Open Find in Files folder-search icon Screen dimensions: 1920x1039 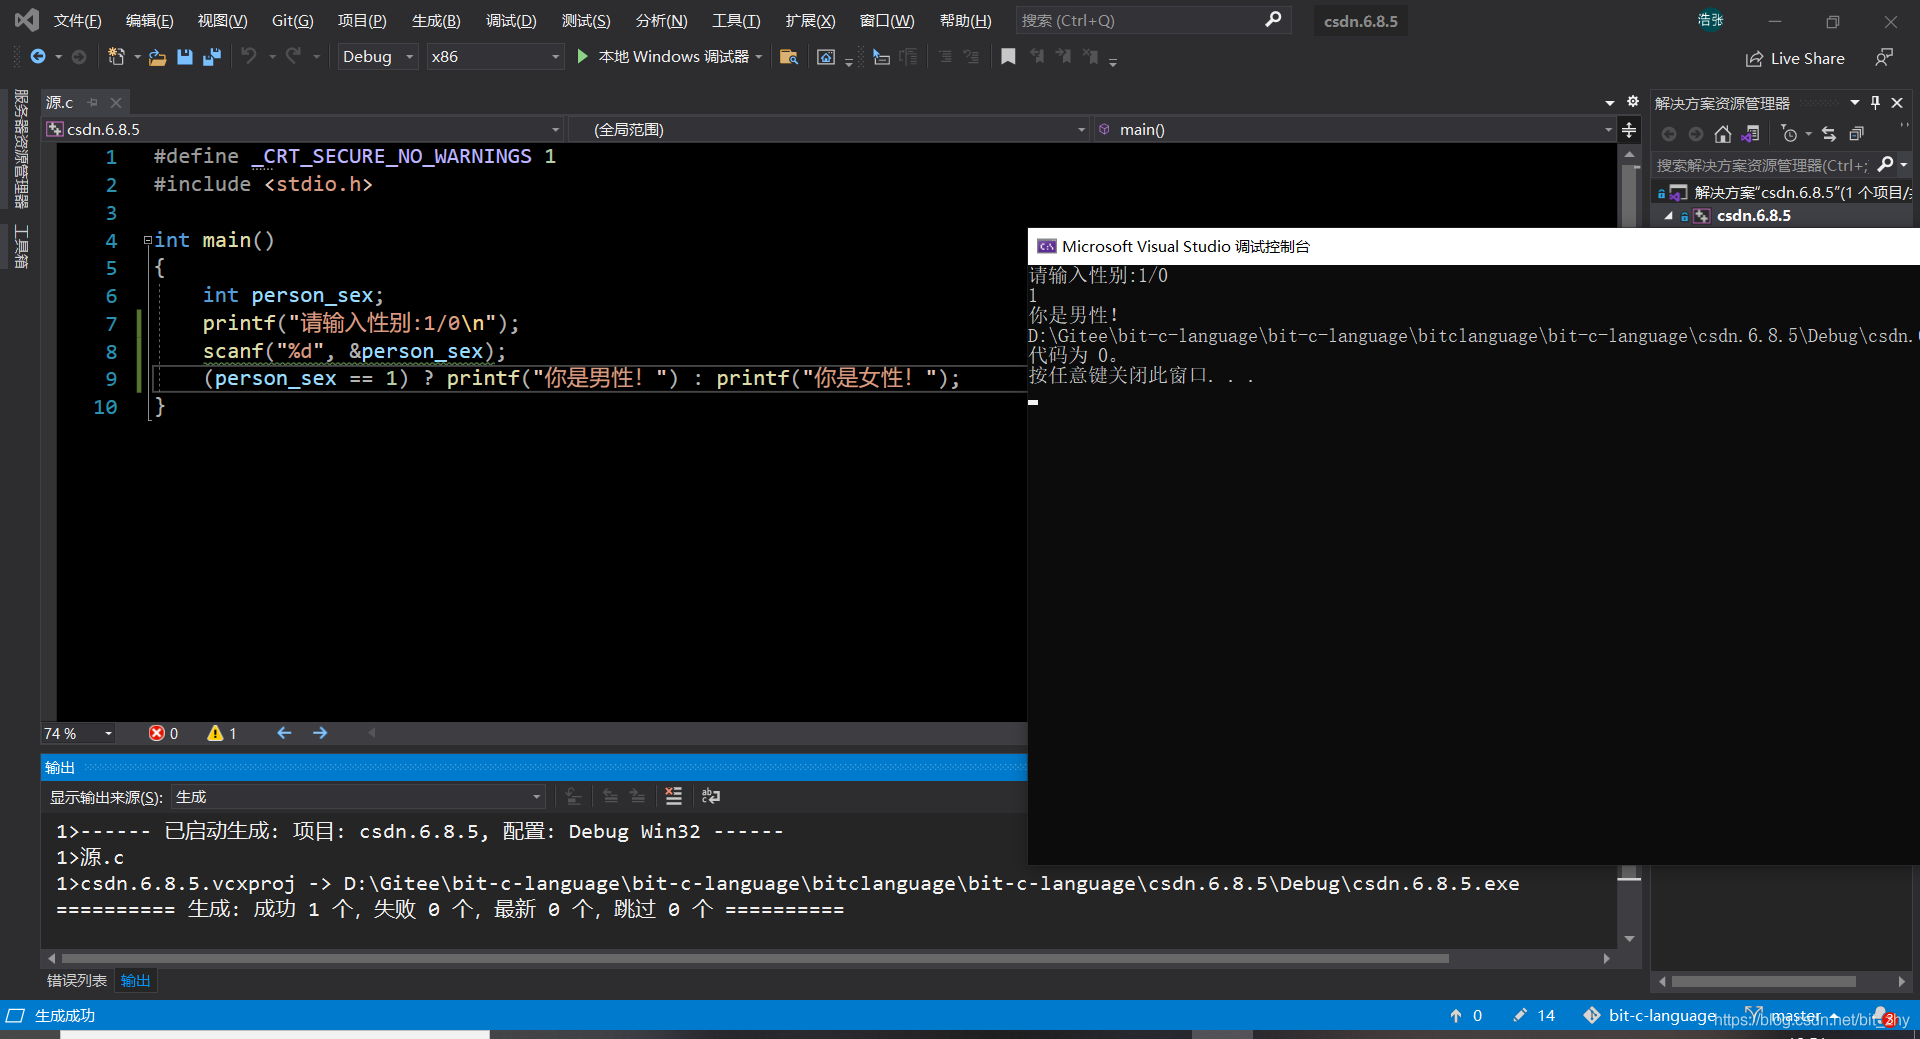789,57
